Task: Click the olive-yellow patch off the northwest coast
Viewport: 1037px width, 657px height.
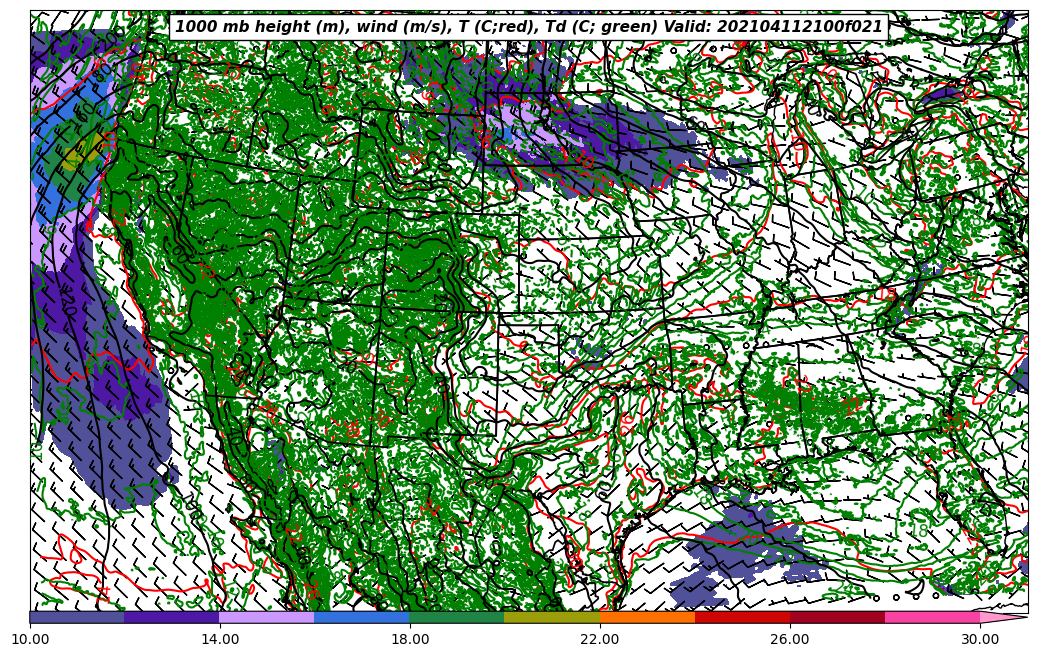Action: (78, 155)
